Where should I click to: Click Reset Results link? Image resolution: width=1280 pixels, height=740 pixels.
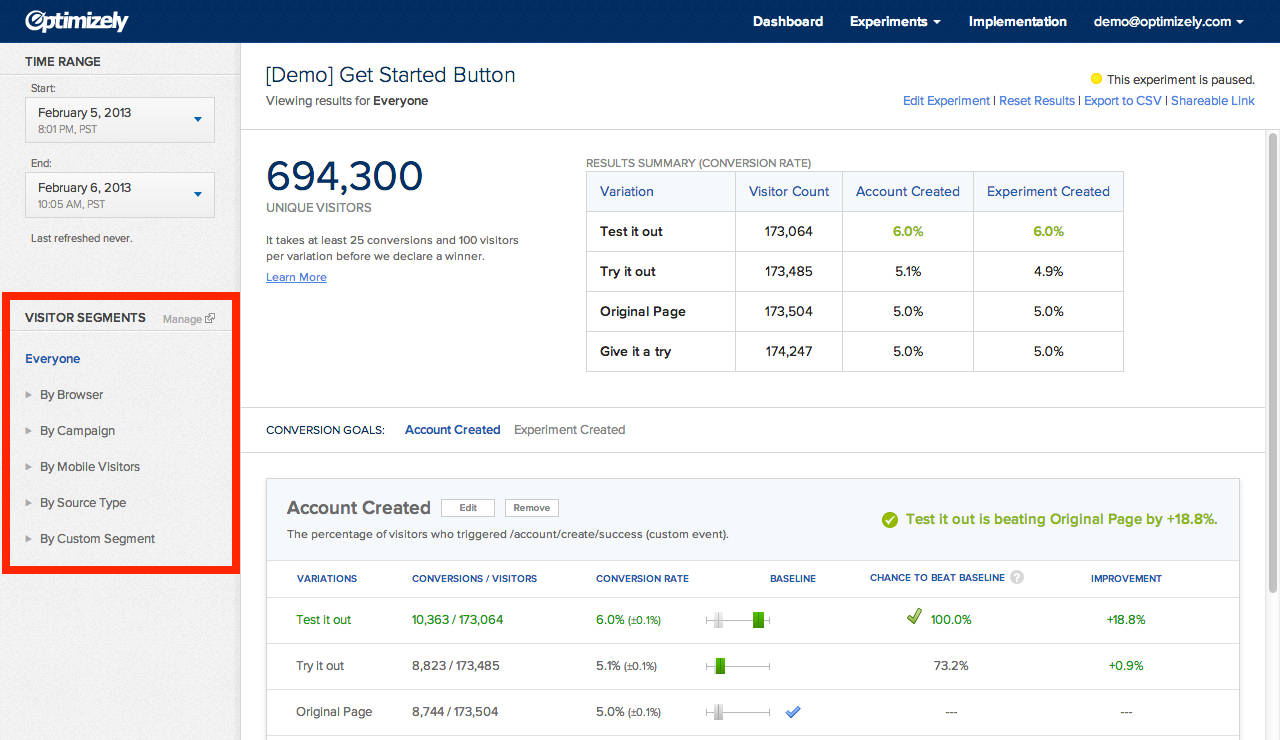tap(1036, 100)
